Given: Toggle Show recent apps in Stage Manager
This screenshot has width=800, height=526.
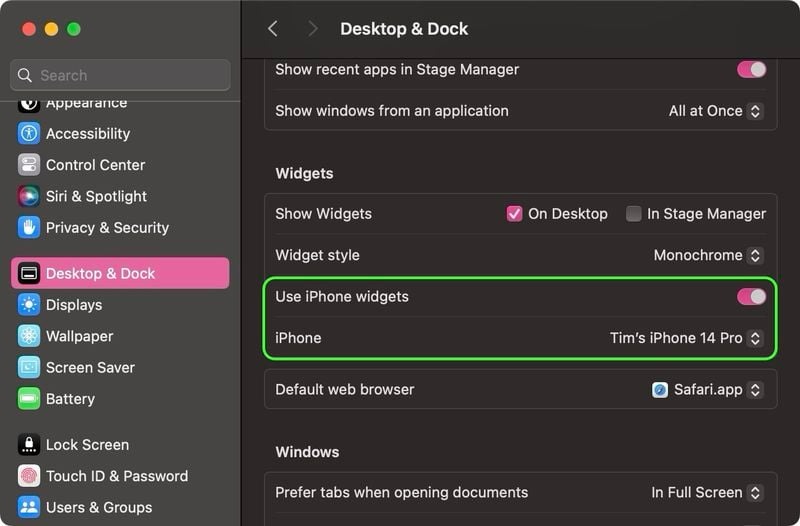Looking at the screenshot, I should pyautogui.click(x=751, y=69).
